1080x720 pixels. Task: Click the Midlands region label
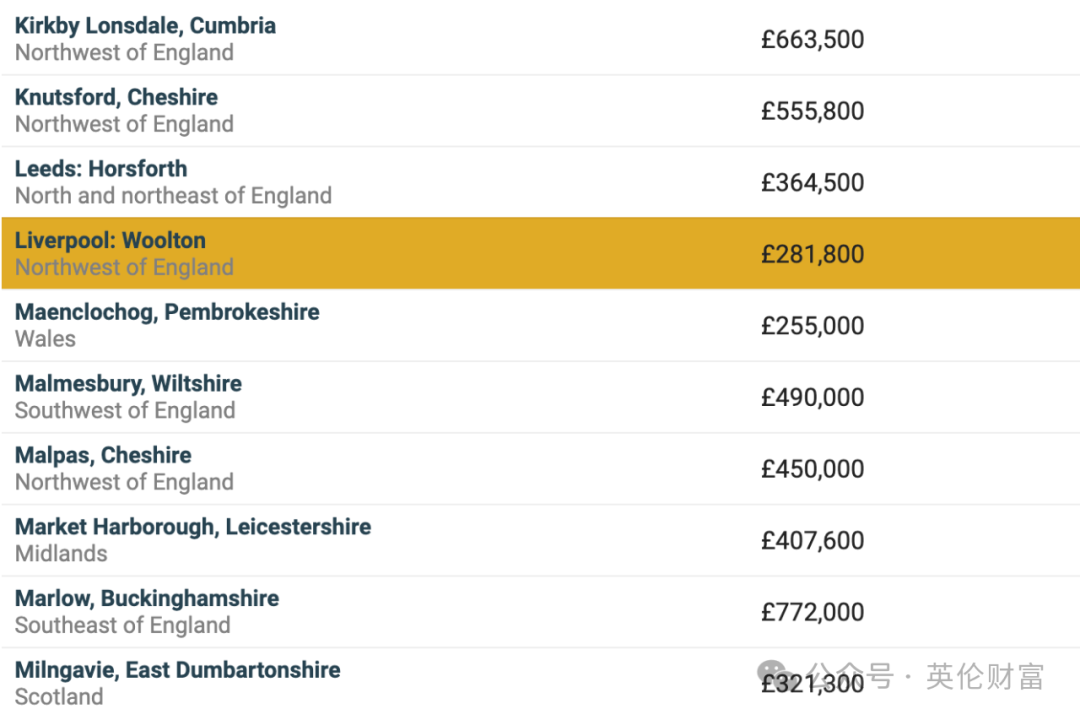coord(61,554)
